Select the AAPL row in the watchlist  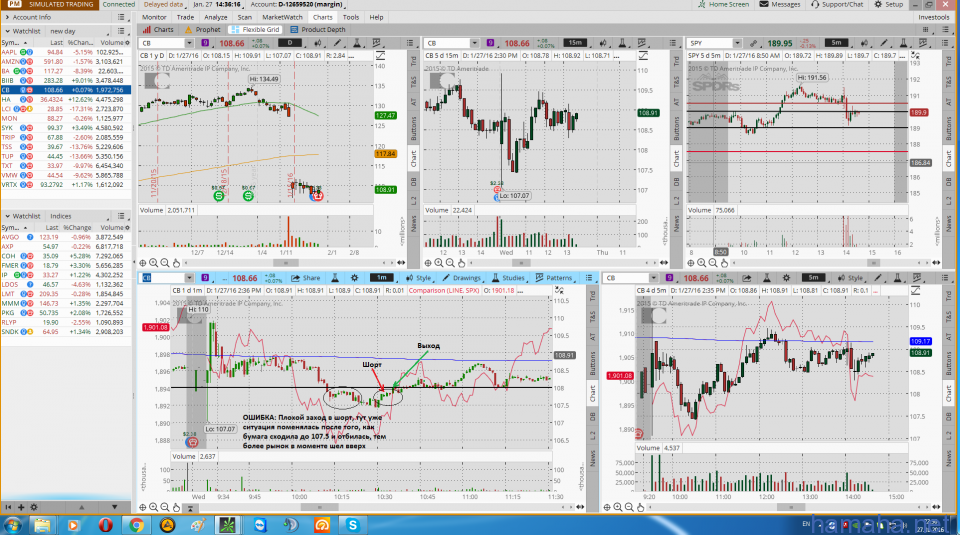coord(66,52)
